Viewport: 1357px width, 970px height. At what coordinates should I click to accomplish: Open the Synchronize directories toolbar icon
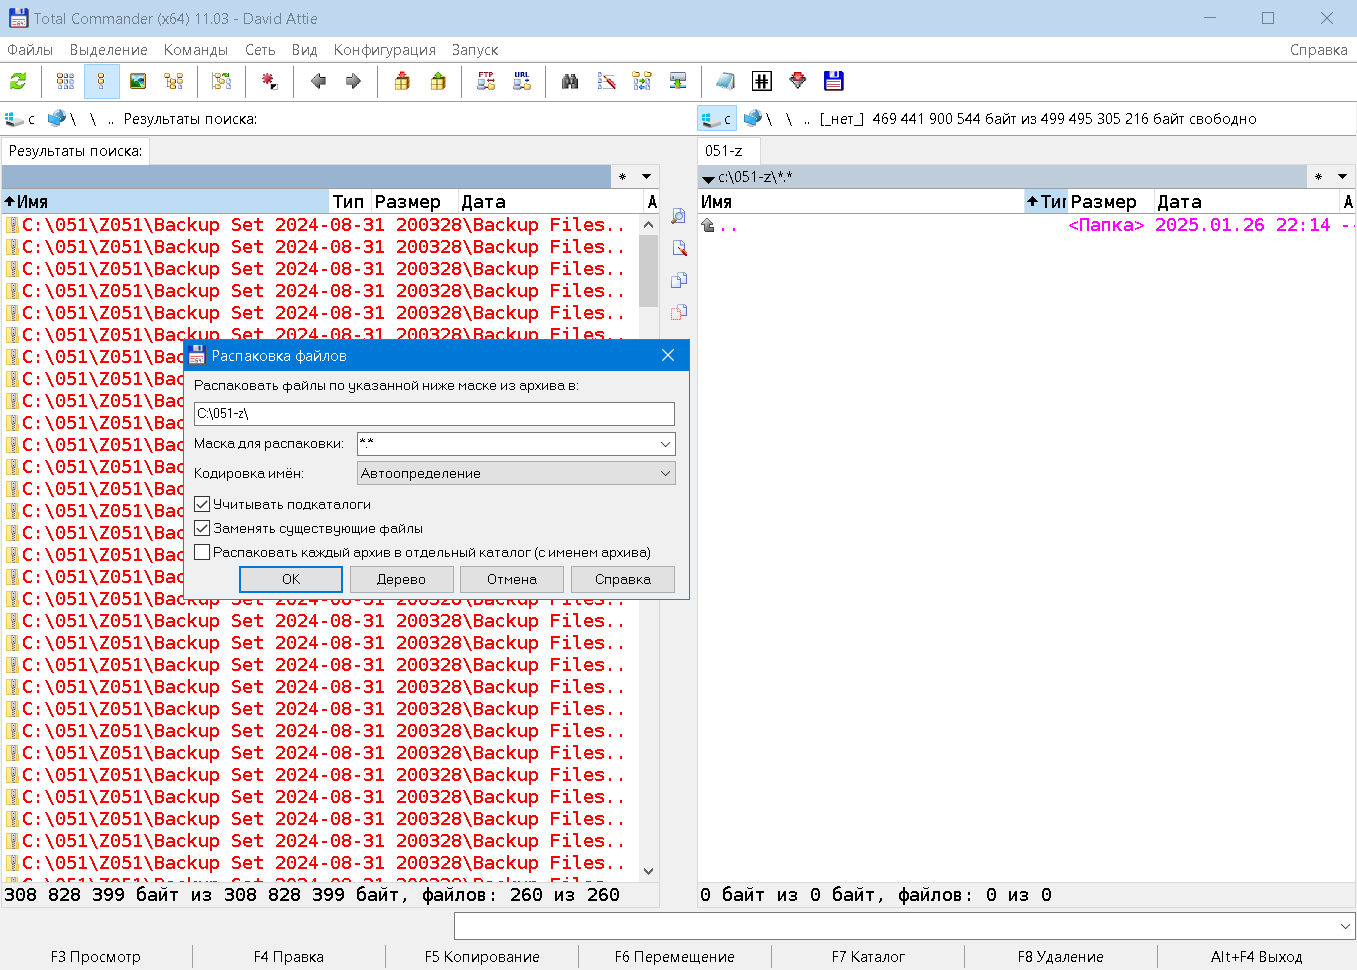point(641,81)
